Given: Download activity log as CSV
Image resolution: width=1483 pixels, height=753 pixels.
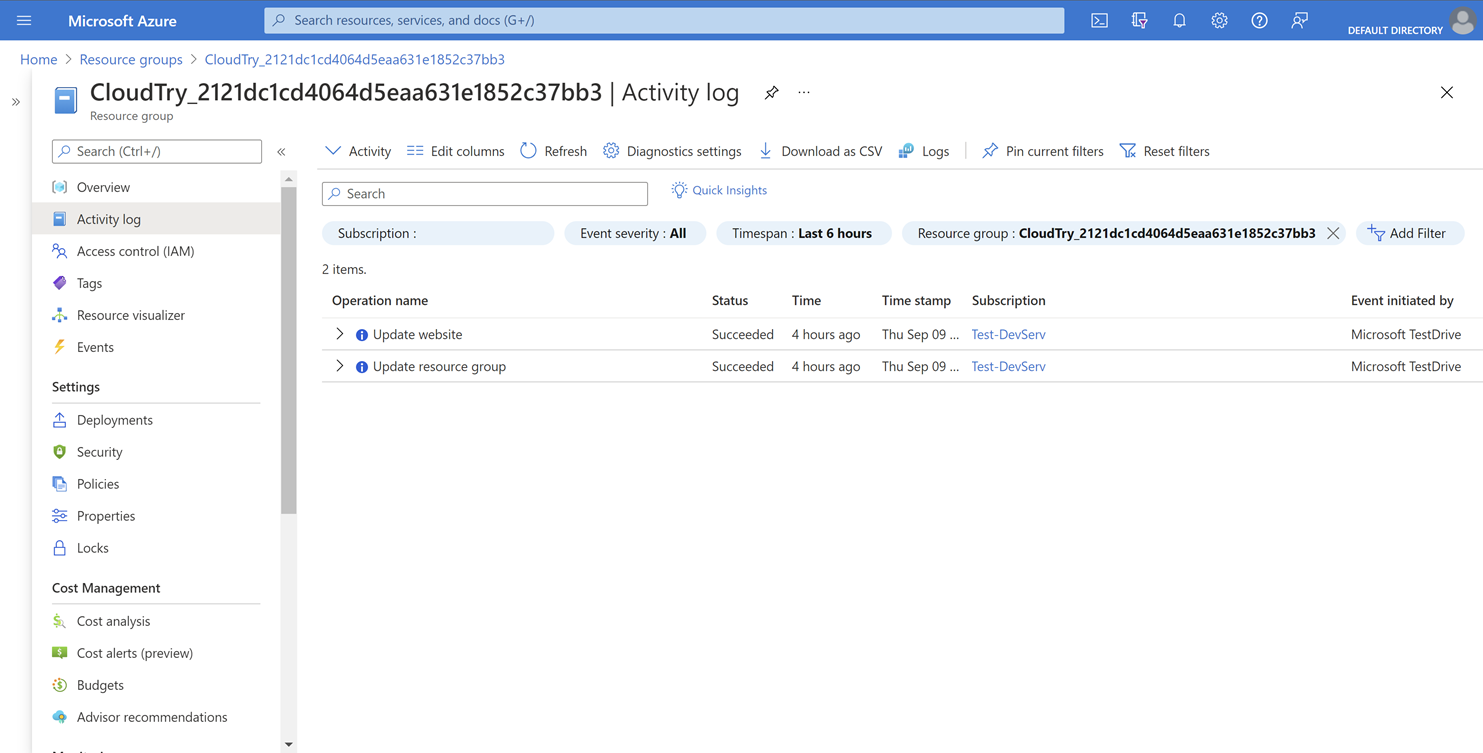Looking at the screenshot, I should pos(821,151).
